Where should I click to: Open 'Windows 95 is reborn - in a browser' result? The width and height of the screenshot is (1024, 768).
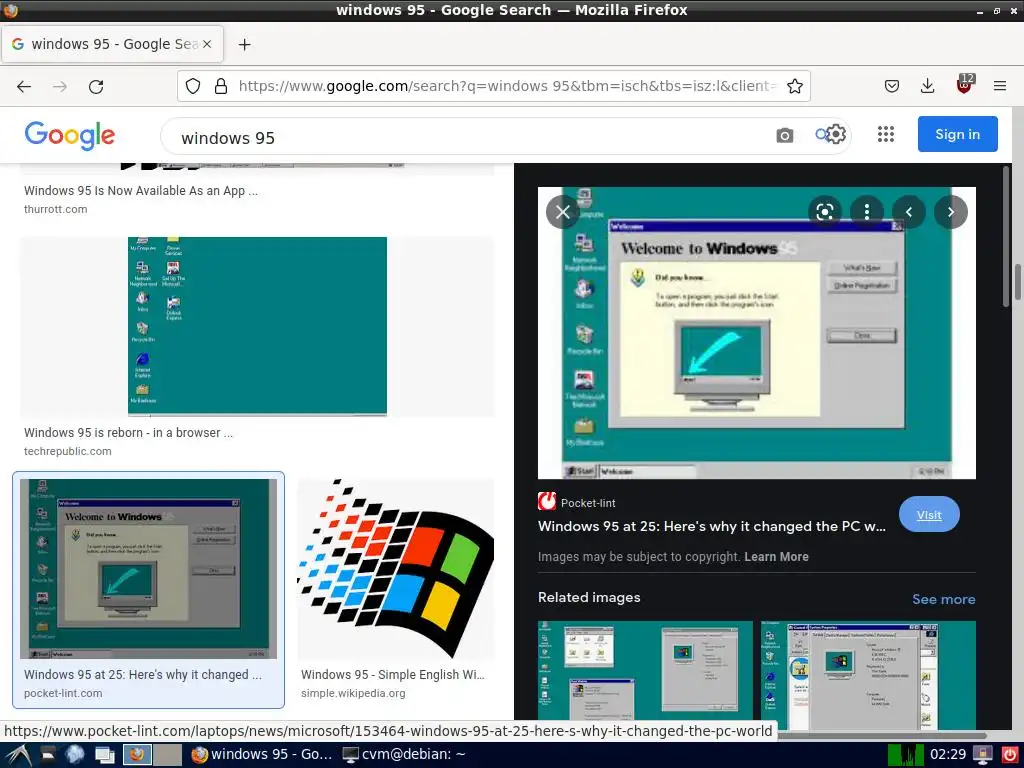click(x=129, y=432)
